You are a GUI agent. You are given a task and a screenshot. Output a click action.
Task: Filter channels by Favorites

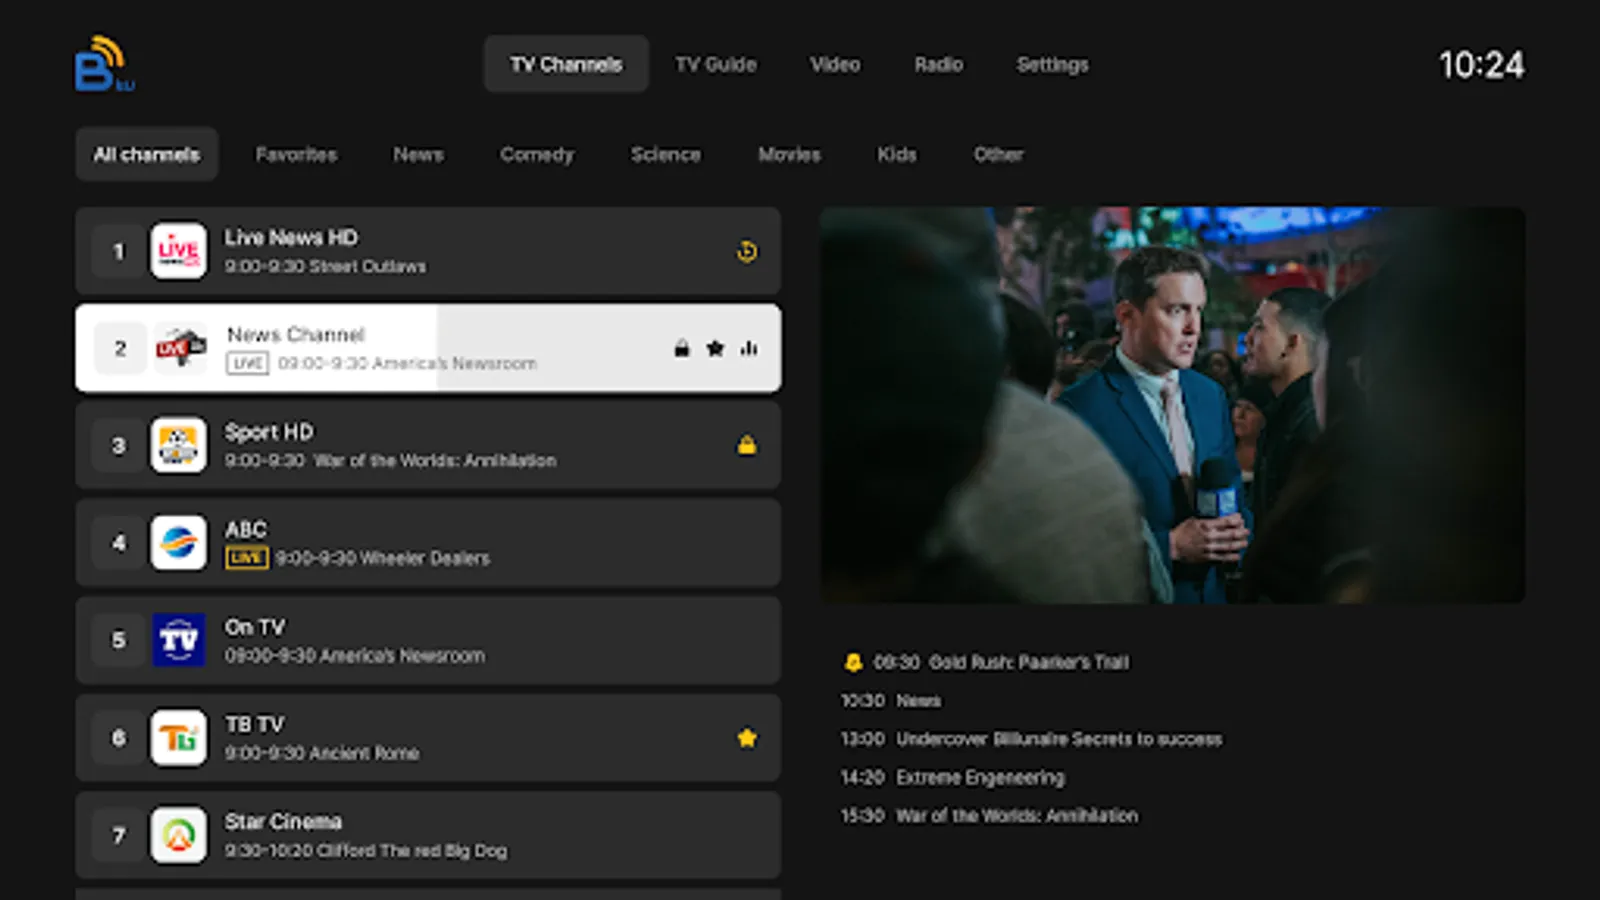coord(296,154)
